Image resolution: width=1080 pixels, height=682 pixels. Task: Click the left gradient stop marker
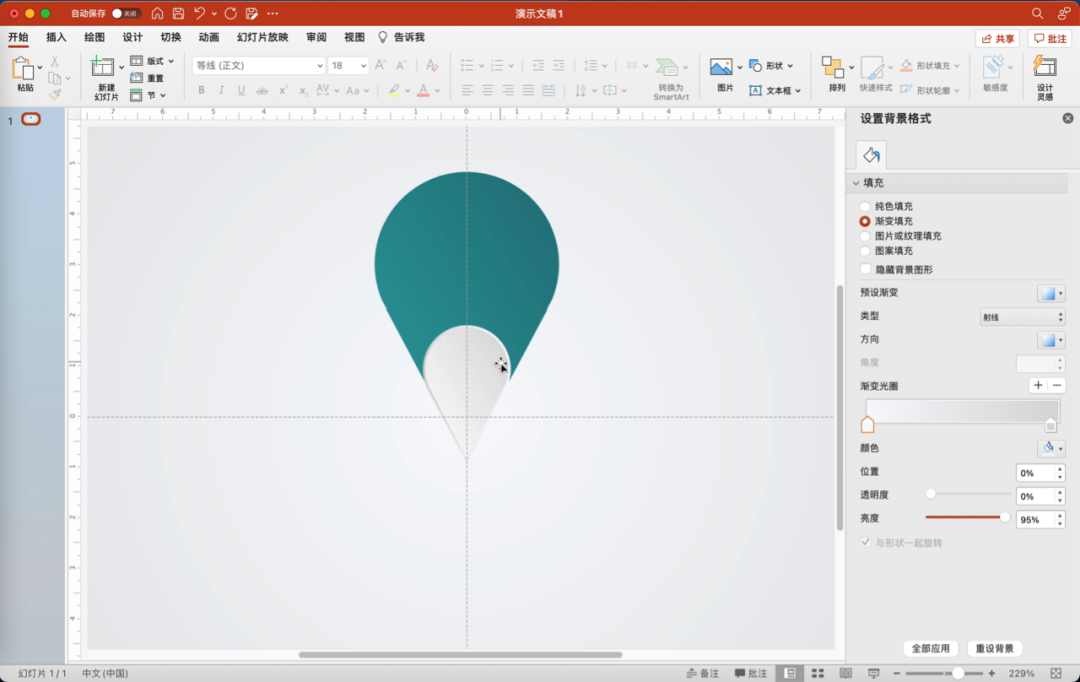pos(867,425)
